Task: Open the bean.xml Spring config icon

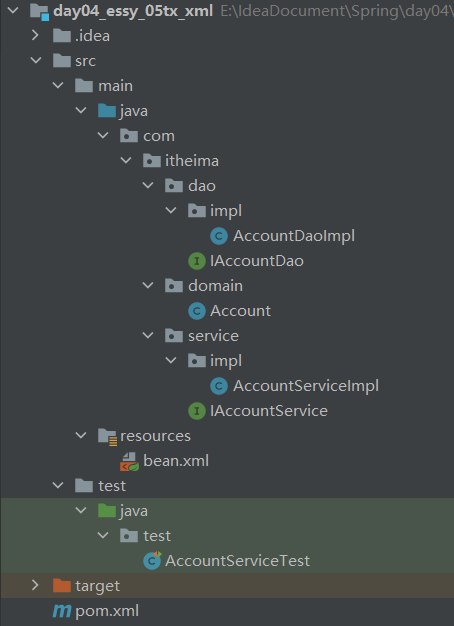Action: point(130,462)
